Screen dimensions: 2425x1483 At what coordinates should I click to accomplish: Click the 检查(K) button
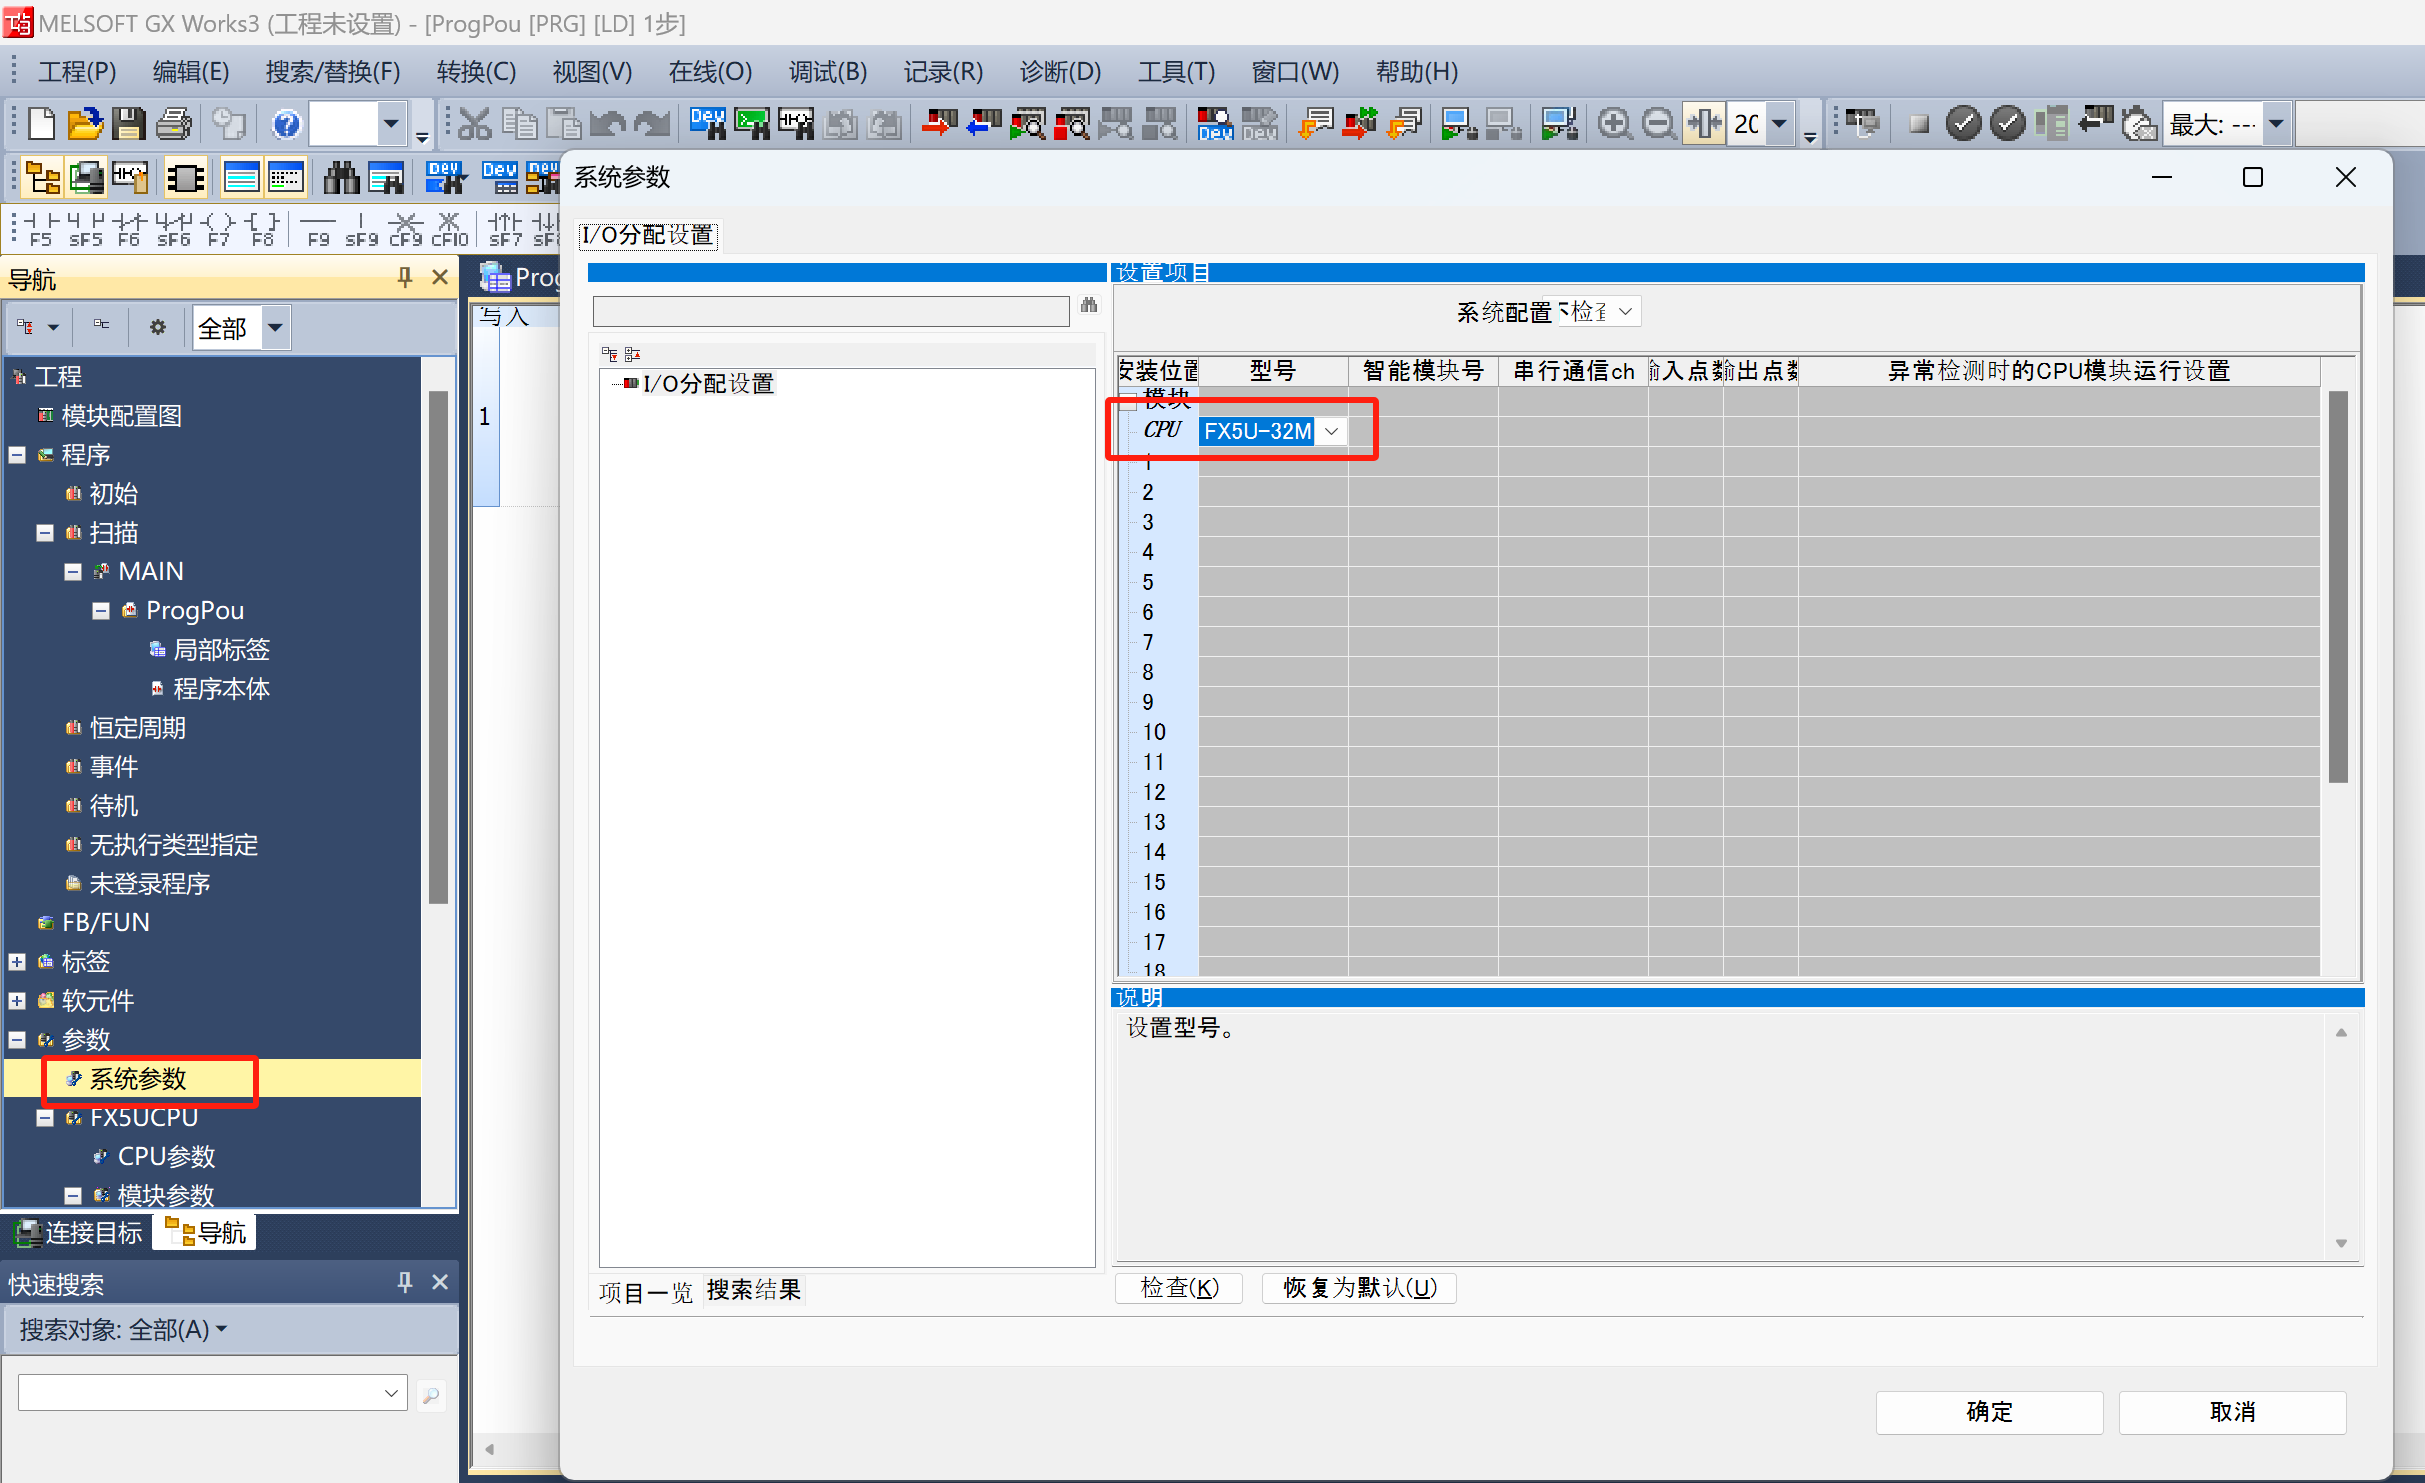(x=1179, y=1288)
